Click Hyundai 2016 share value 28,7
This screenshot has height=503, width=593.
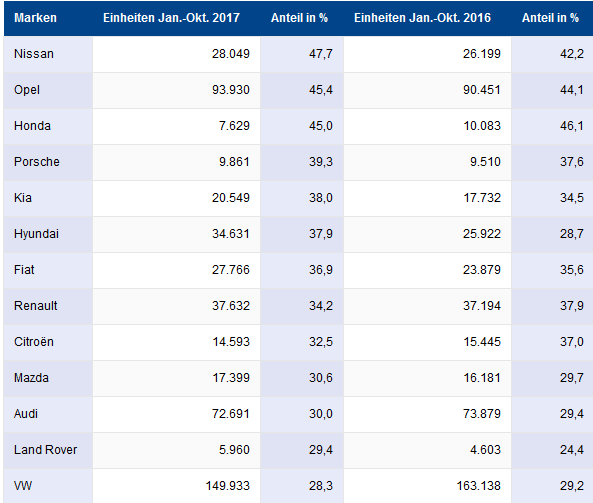572,233
